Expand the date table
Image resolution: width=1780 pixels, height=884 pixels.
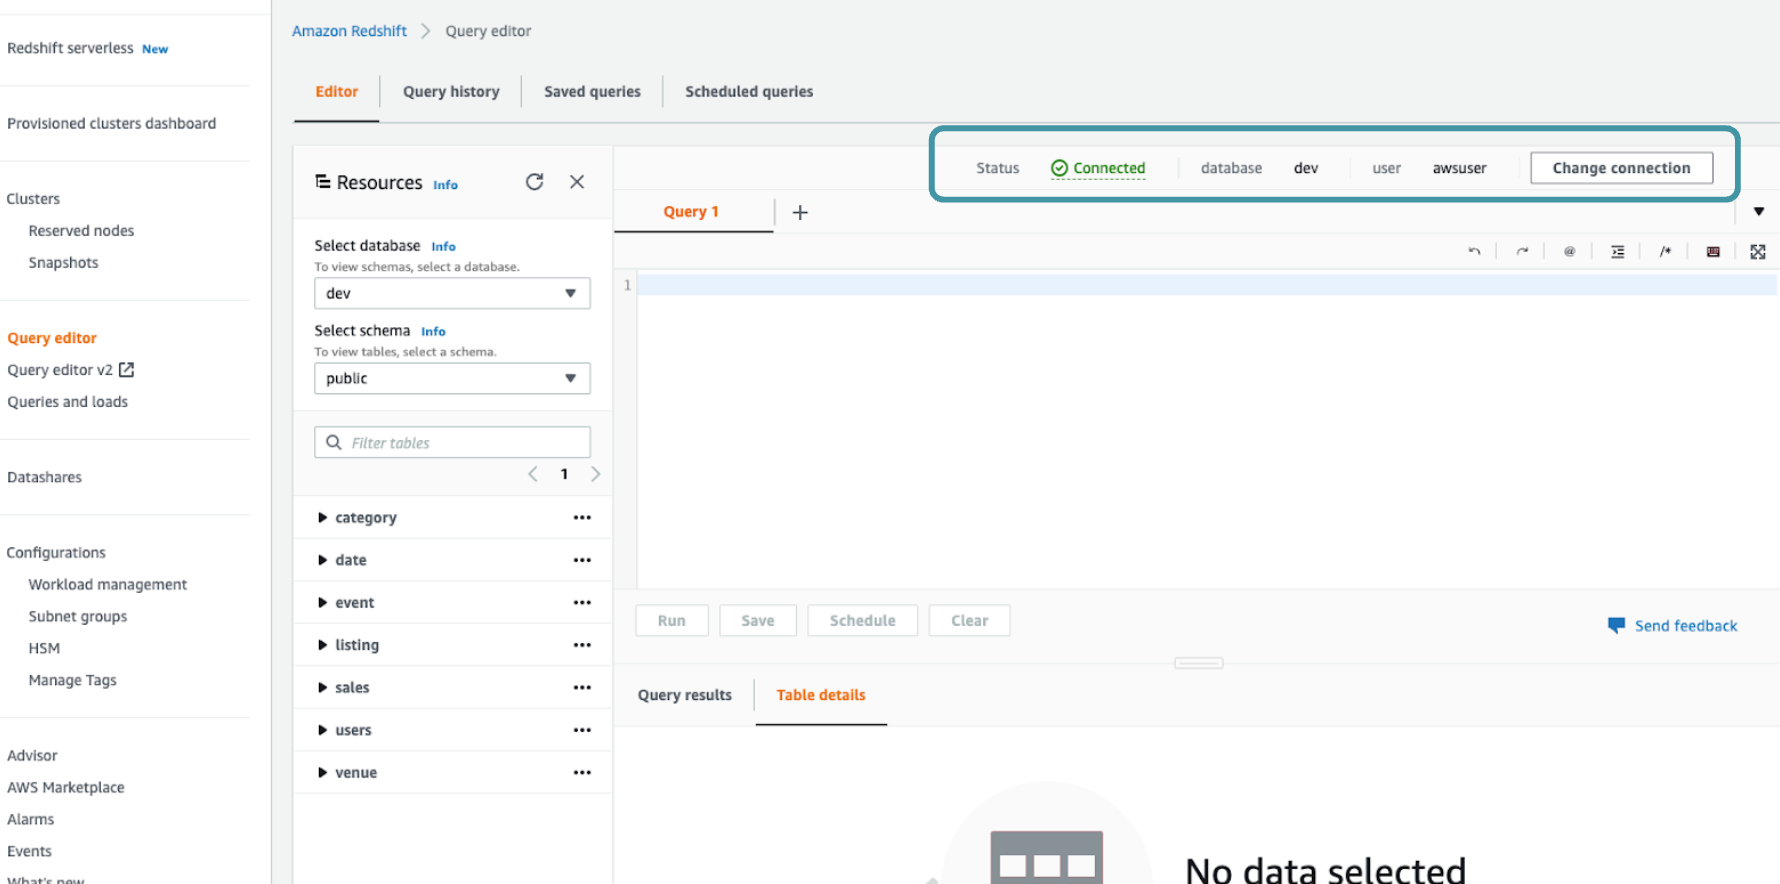click(322, 560)
